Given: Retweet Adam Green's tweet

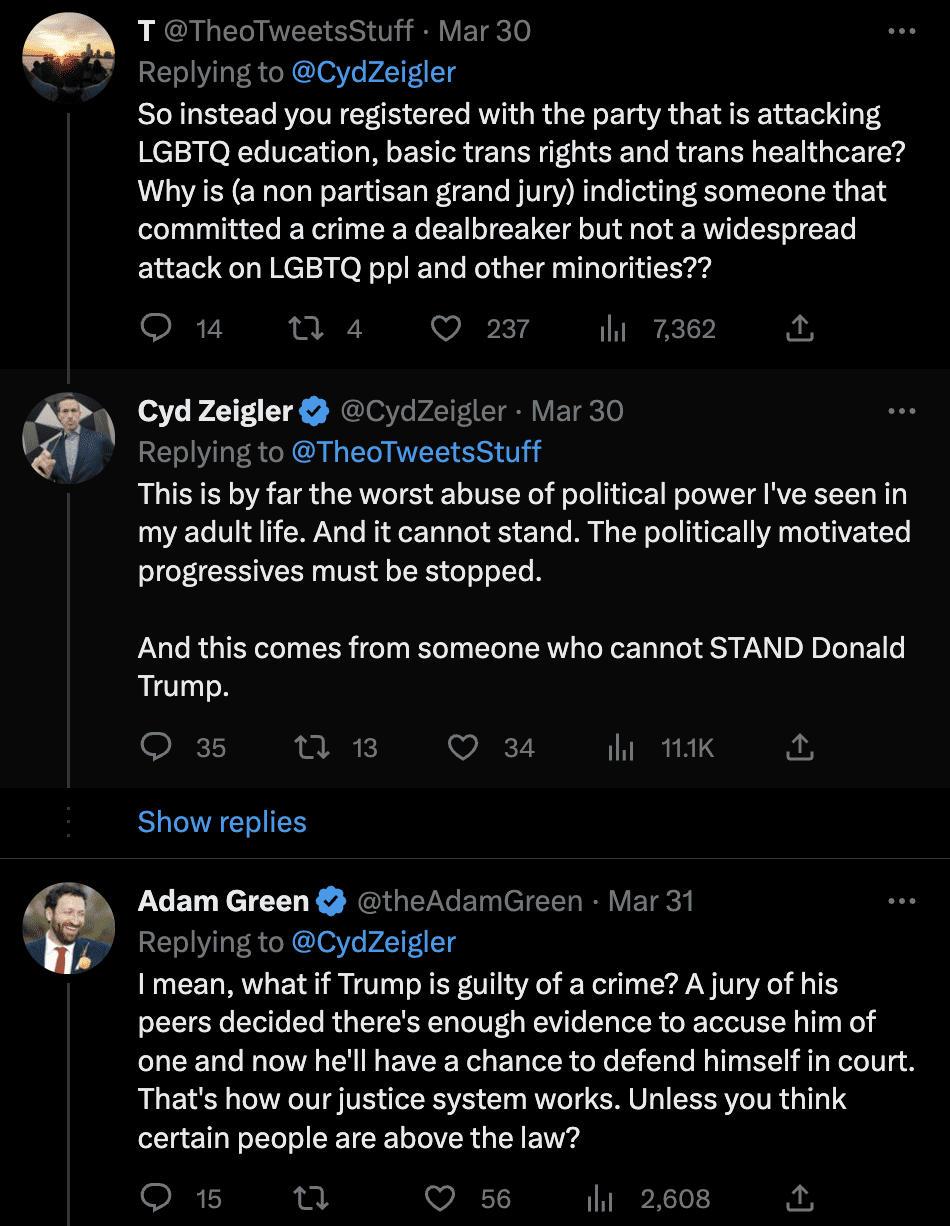Looking at the screenshot, I should point(314,1198).
